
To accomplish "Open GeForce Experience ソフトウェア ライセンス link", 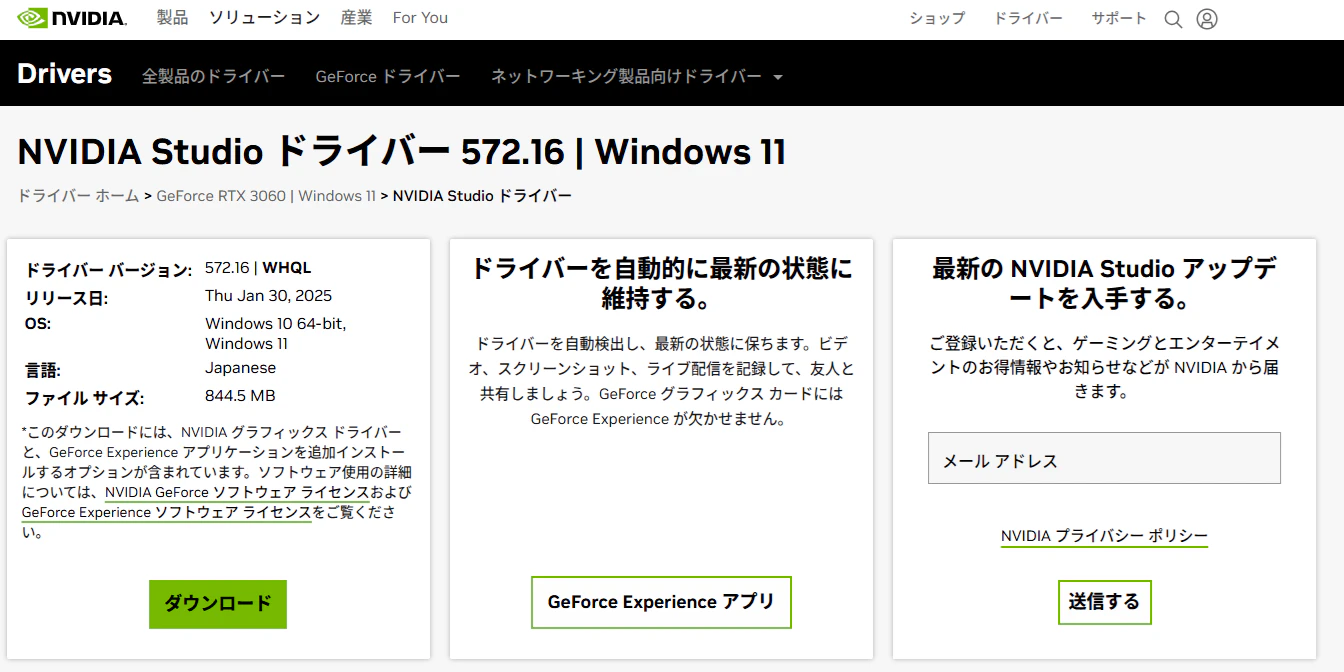I will pyautogui.click(x=166, y=512).
